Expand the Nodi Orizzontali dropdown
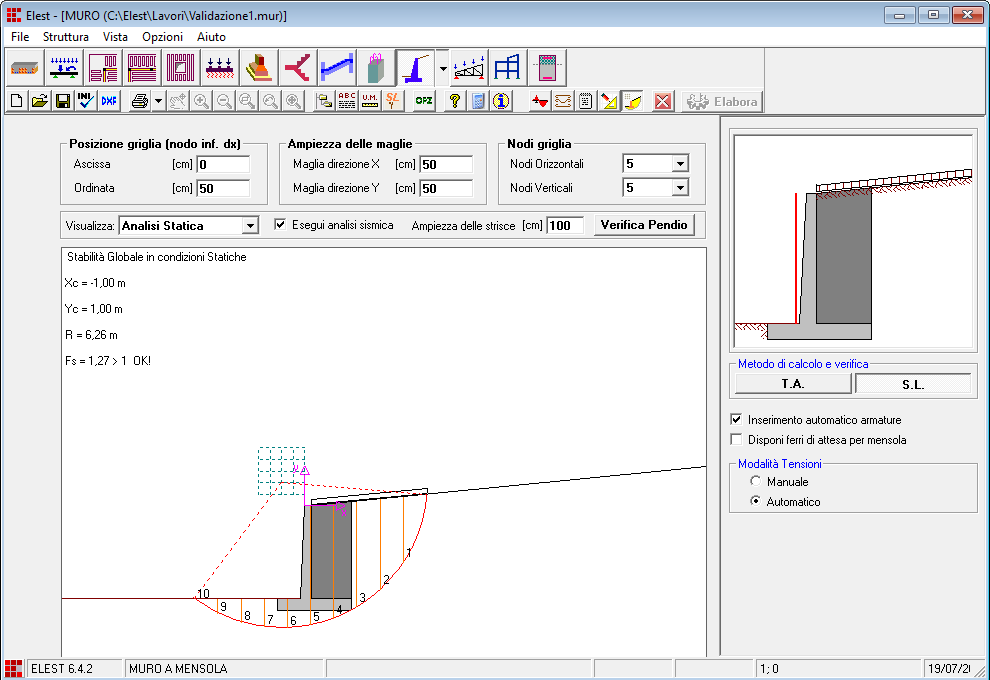The width and height of the screenshot is (990, 680). (x=680, y=164)
